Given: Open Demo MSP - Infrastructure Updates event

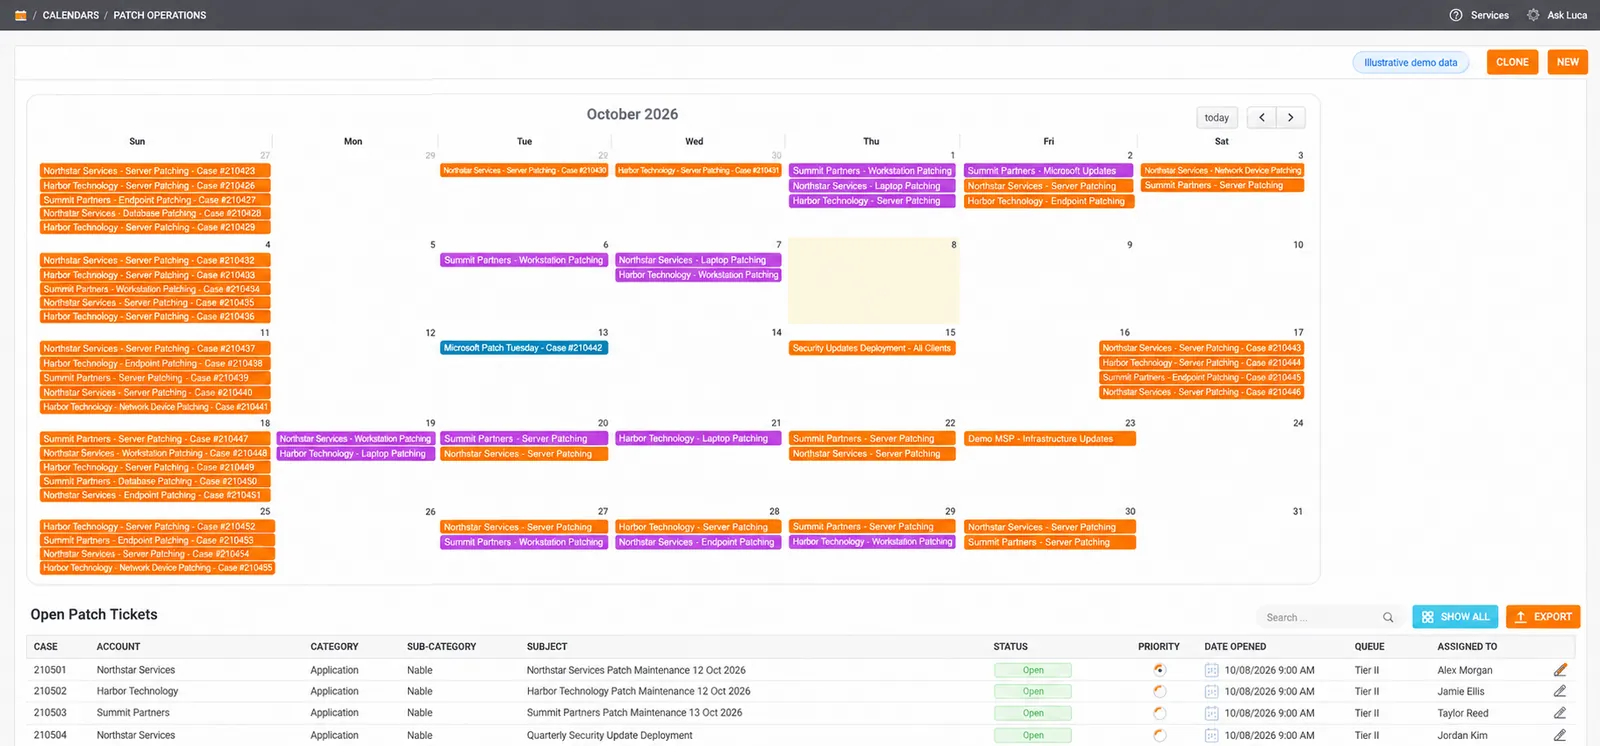Looking at the screenshot, I should 1049,438.
